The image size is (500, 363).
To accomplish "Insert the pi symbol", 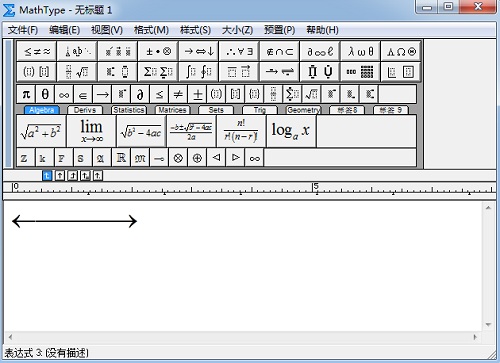I will 26,94.
